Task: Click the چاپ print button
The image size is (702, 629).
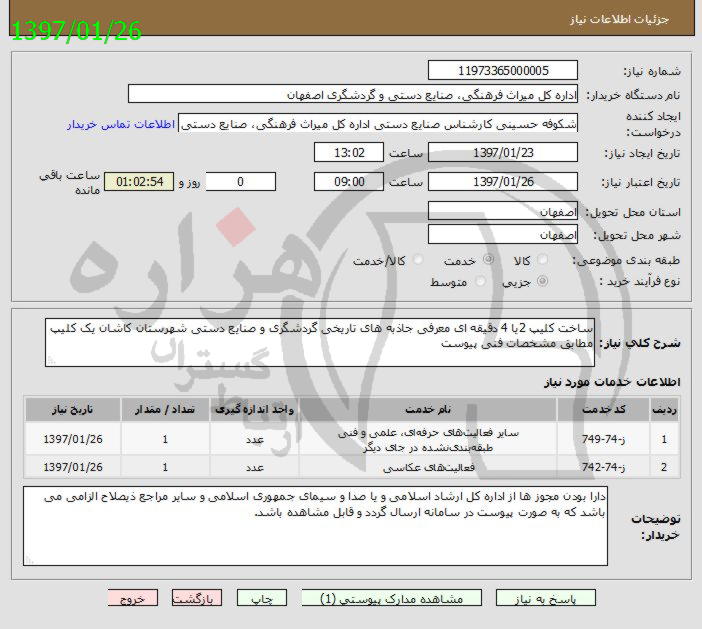Action: pyautogui.click(x=262, y=599)
